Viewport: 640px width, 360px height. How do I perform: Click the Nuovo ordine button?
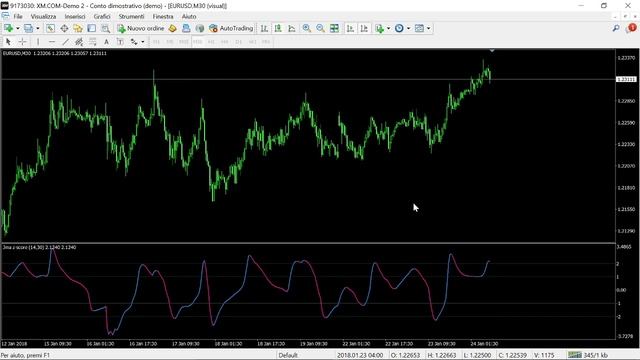pos(140,28)
